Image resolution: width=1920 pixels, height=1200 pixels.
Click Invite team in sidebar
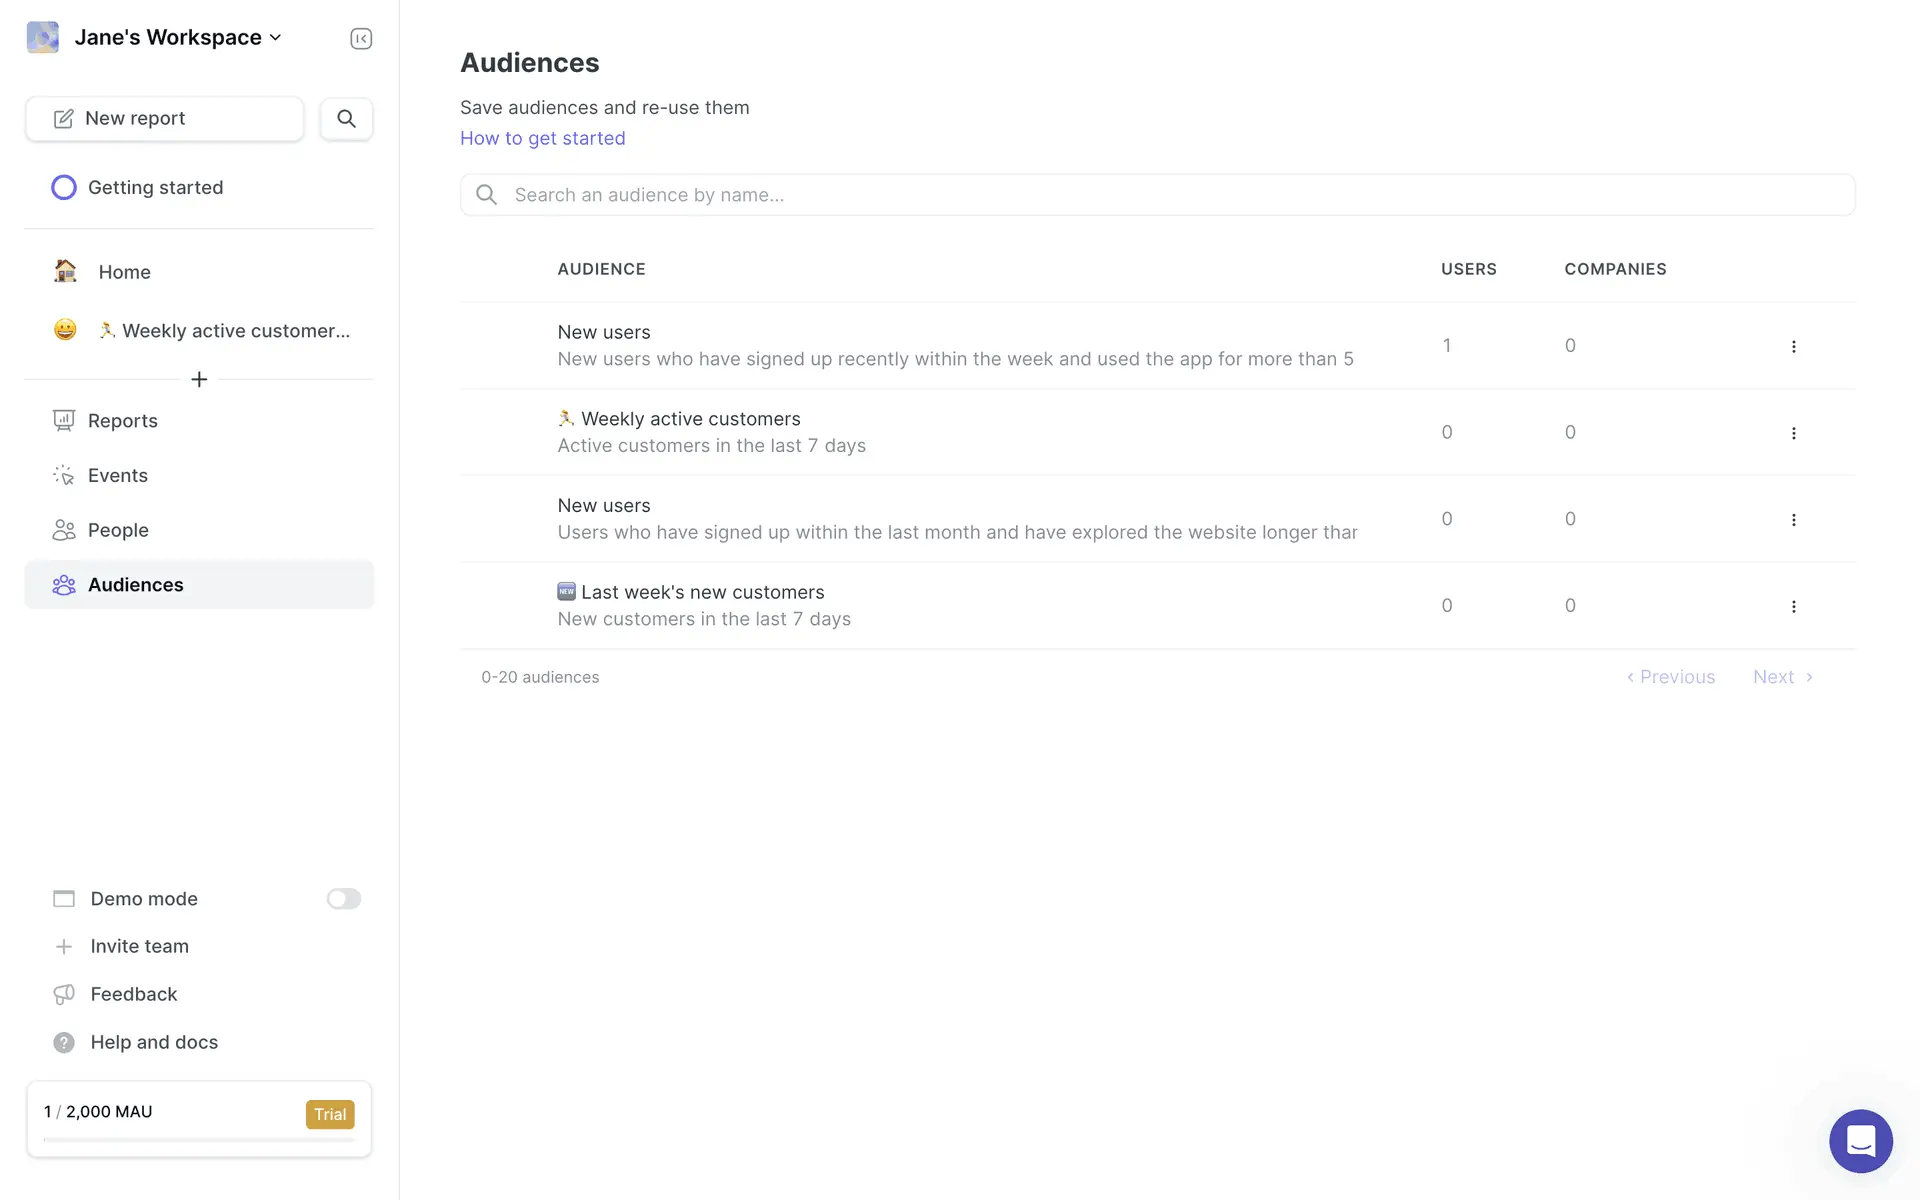click(139, 946)
